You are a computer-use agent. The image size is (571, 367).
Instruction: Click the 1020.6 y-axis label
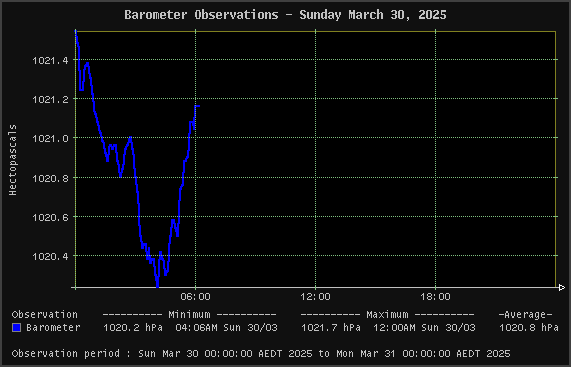tap(50, 217)
